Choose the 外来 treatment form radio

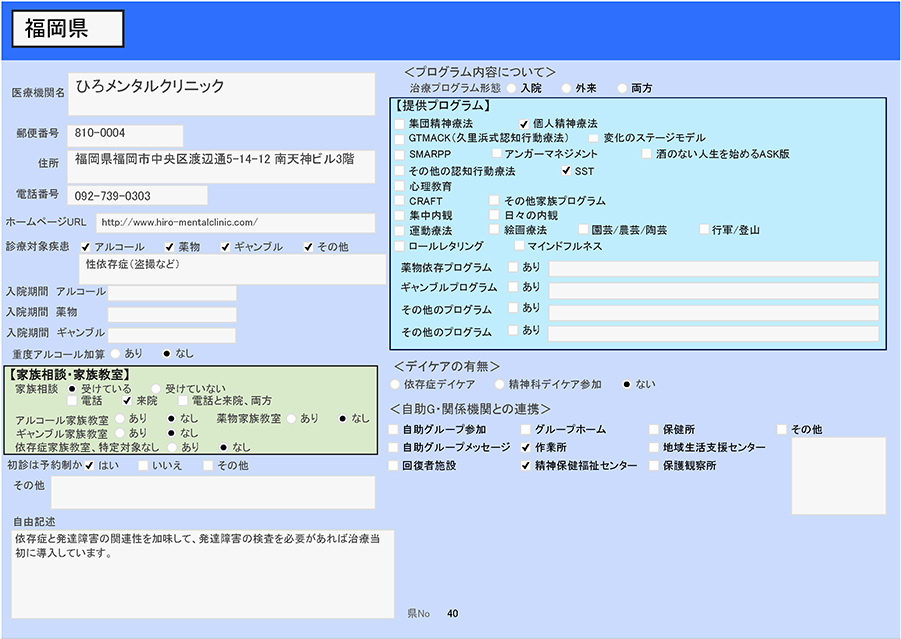566,88
